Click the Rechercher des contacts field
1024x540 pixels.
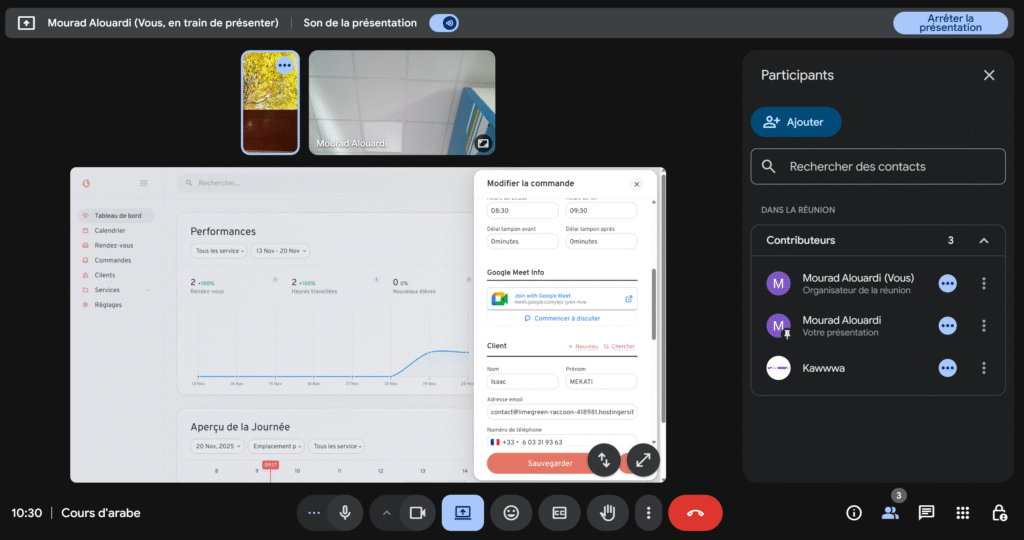pyautogui.click(x=877, y=167)
